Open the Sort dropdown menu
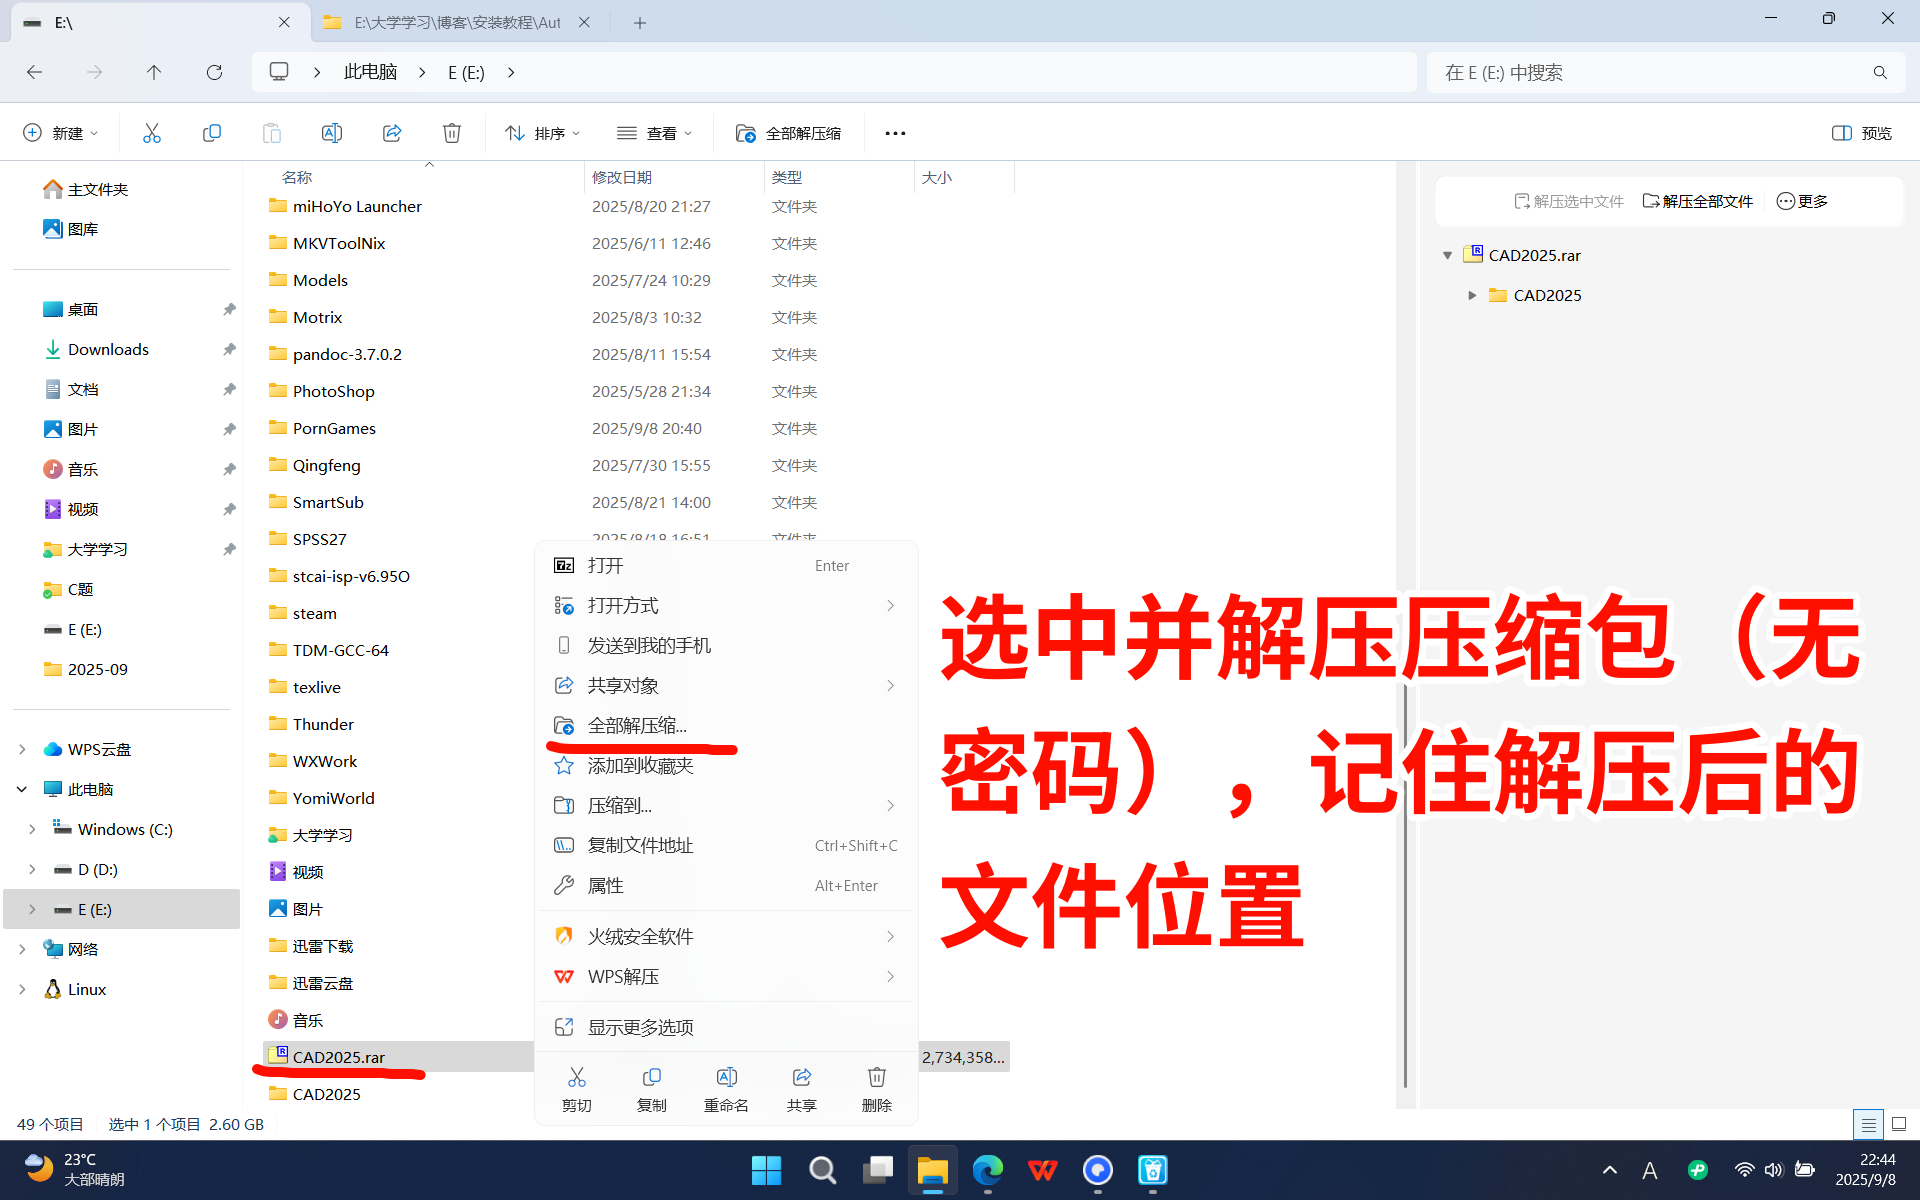This screenshot has height=1200, width=1920. [x=543, y=133]
